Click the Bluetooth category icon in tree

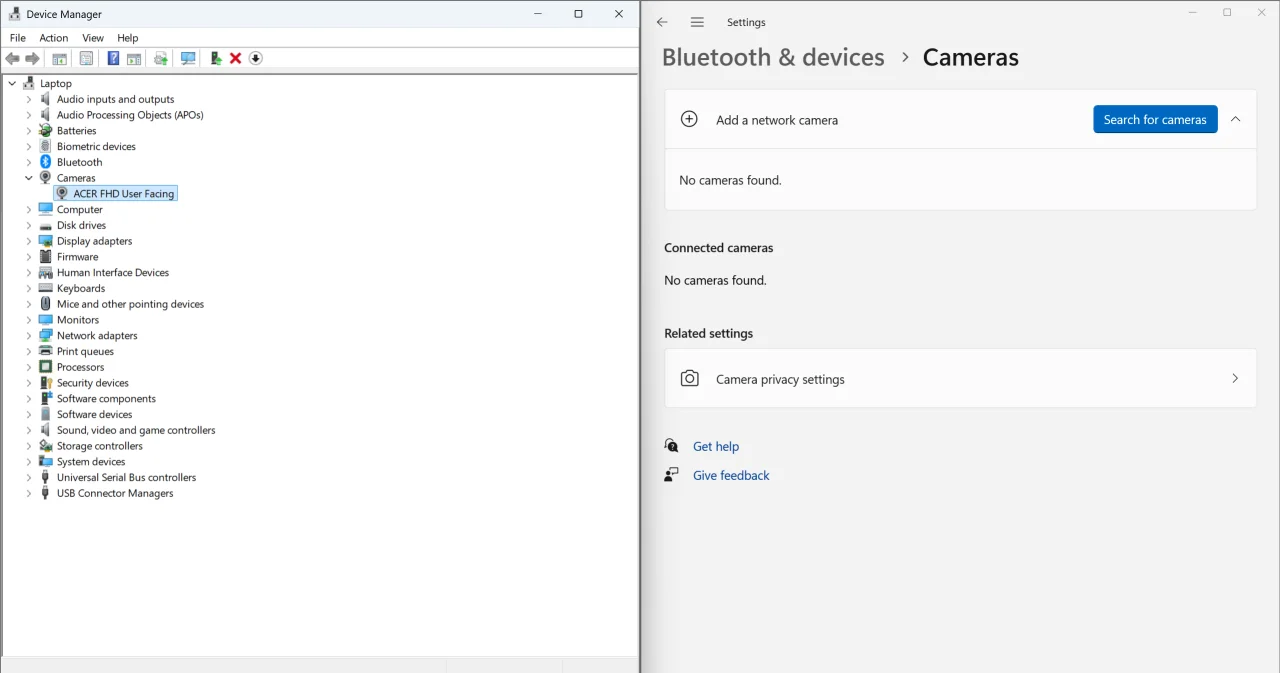[46, 162]
